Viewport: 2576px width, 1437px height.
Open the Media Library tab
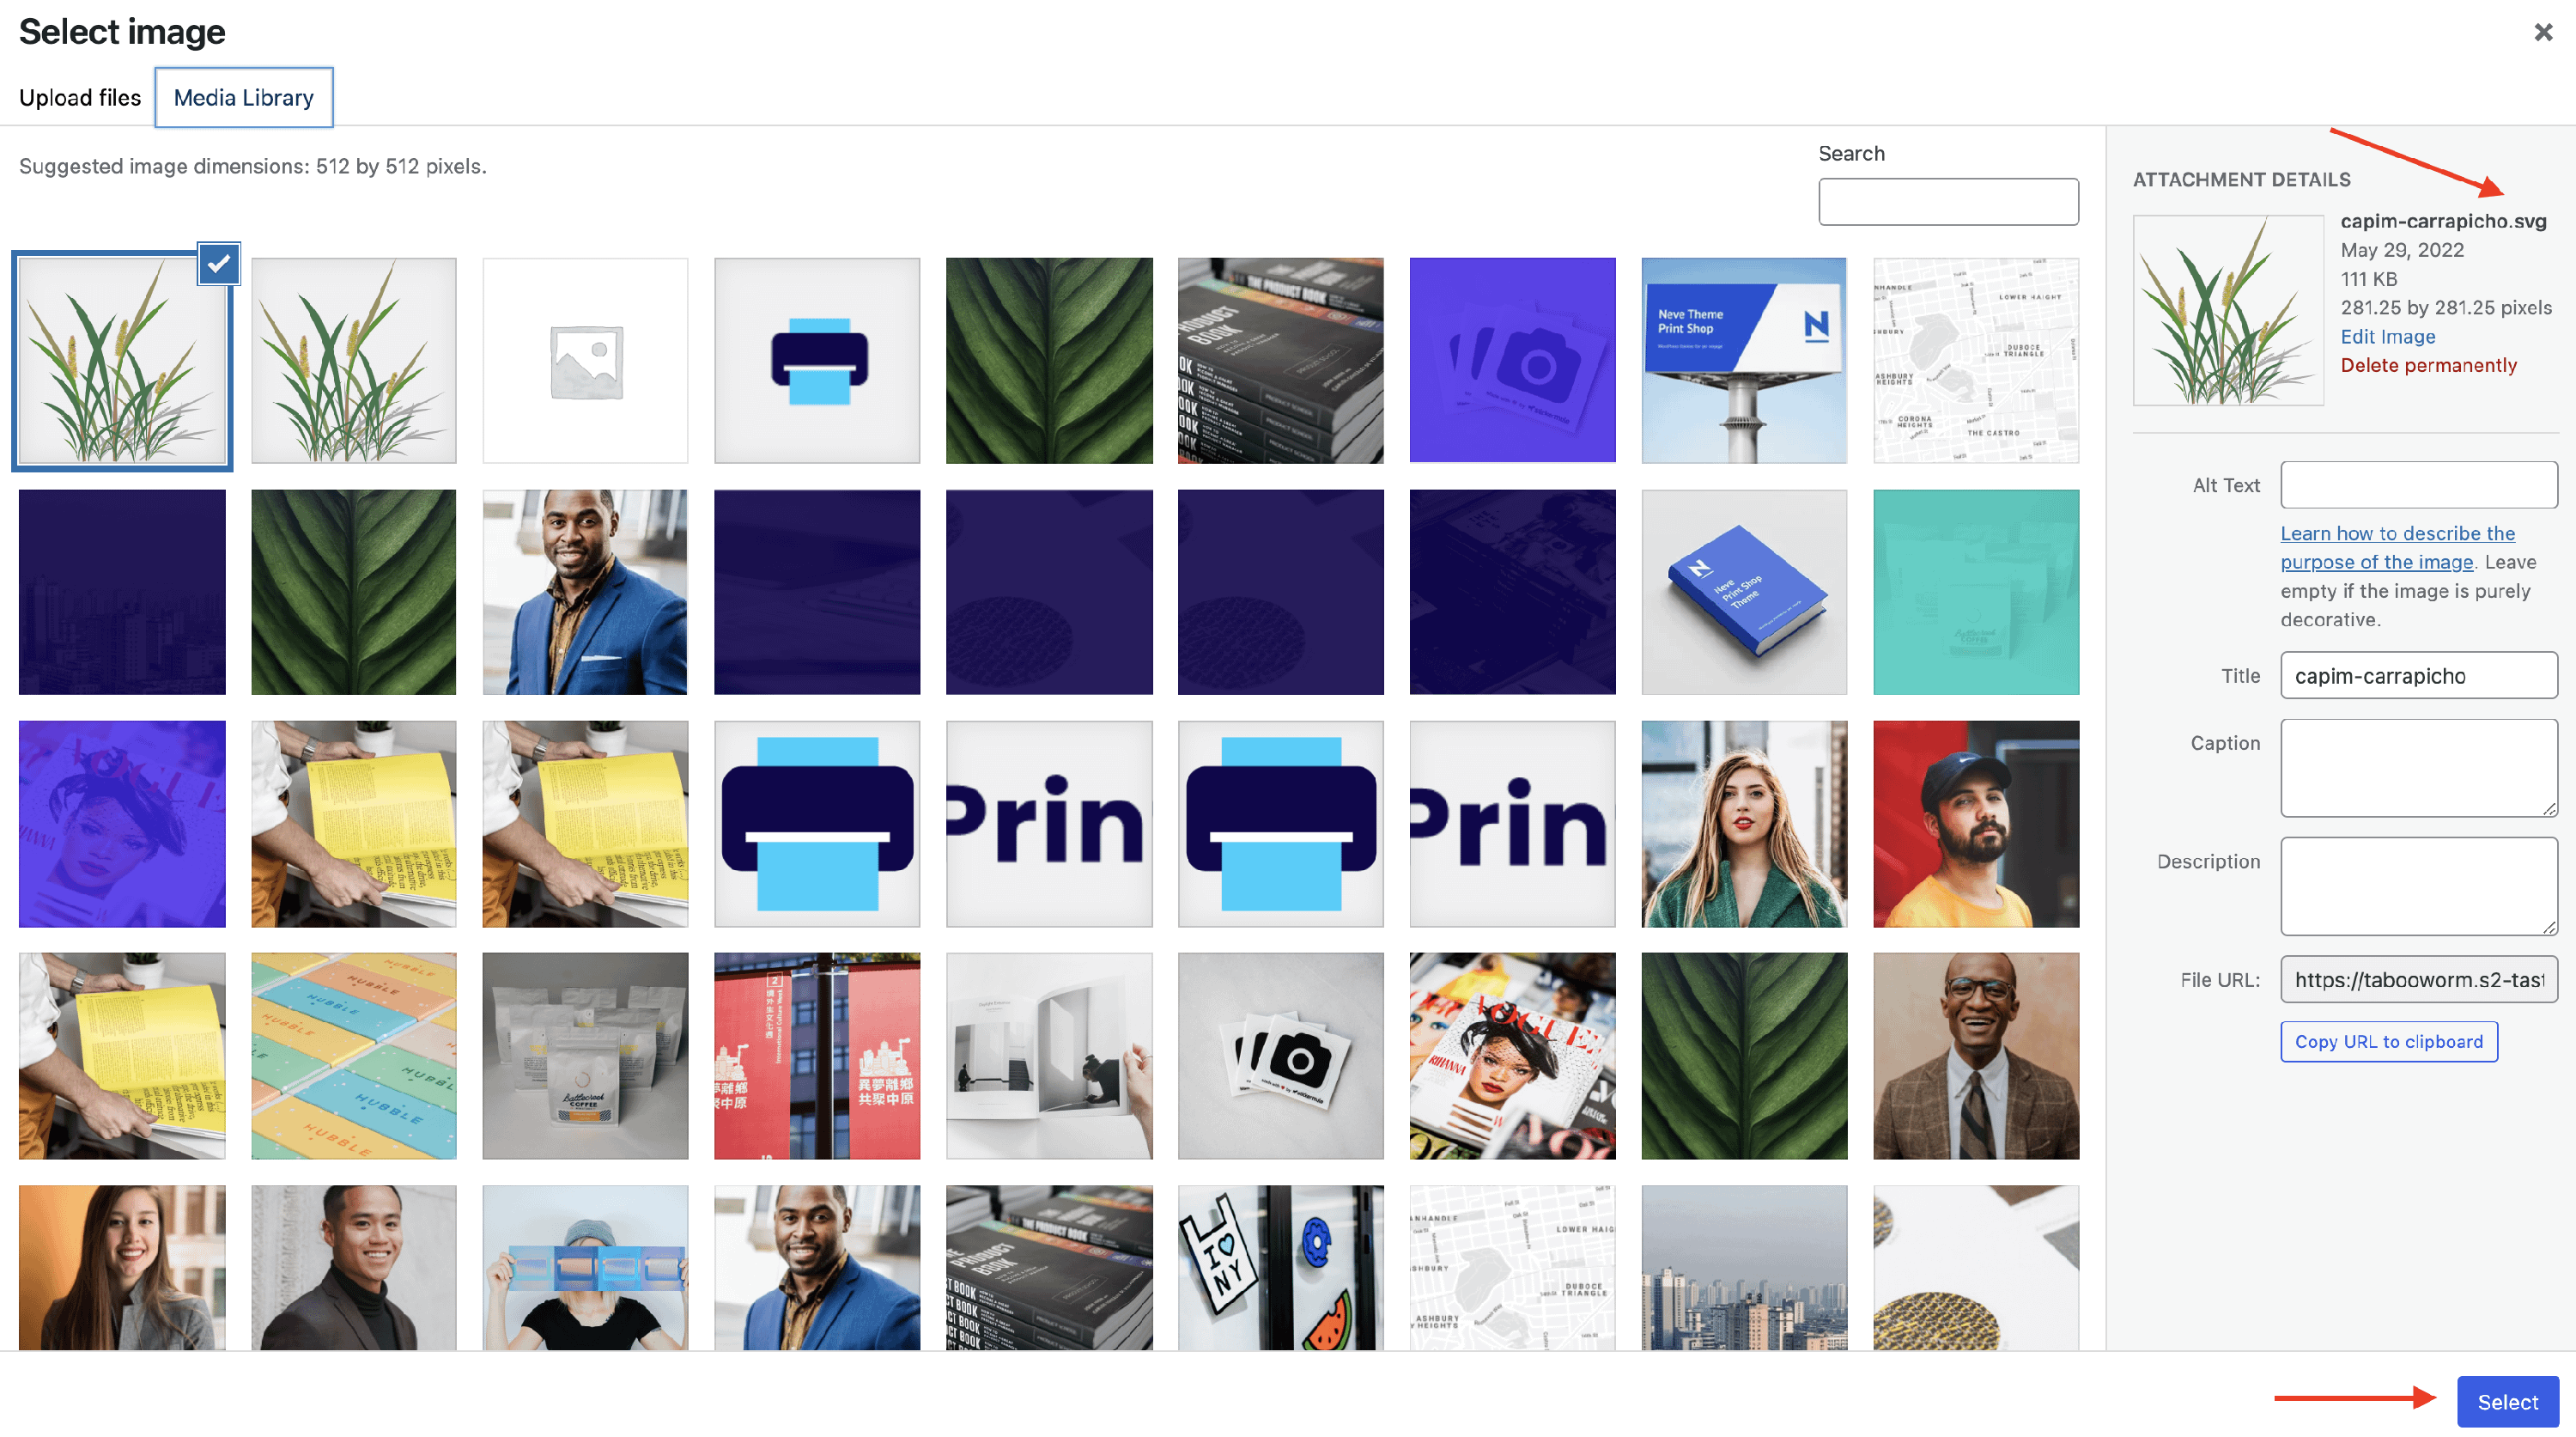(243, 97)
